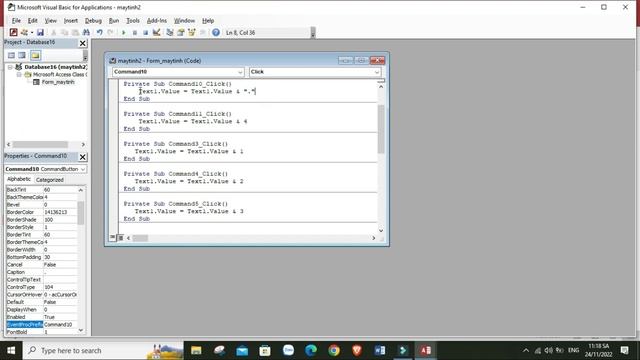Open Object Browser toolbar icon
The height and width of the screenshot is (360, 640).
point(191,32)
